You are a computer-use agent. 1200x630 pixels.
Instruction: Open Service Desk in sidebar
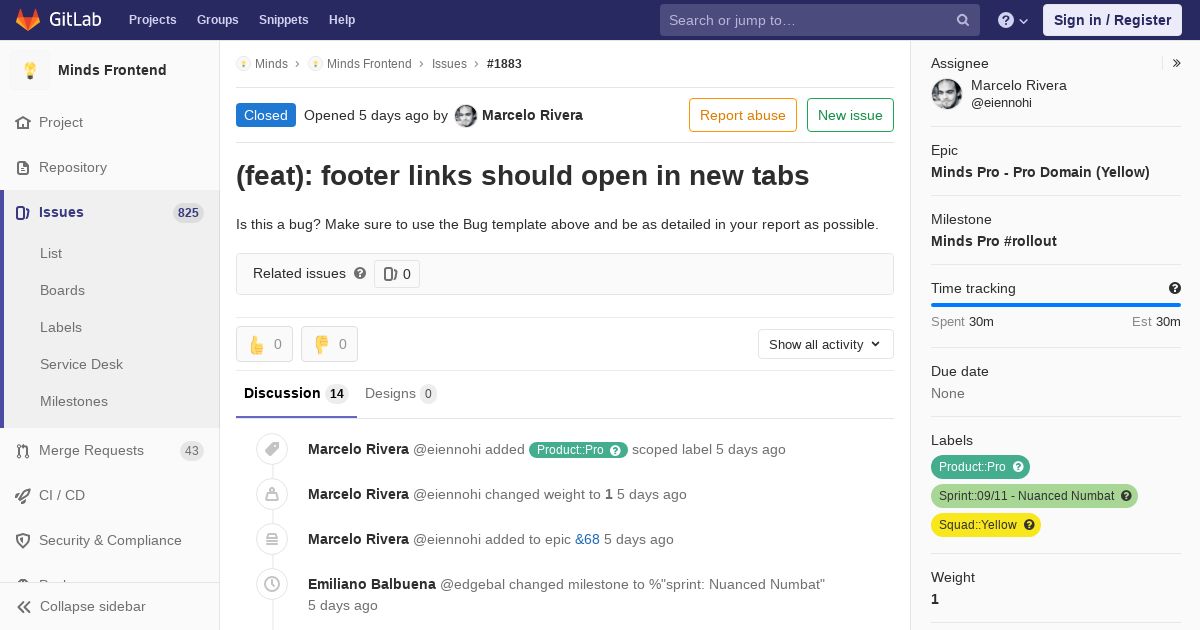tap(81, 365)
